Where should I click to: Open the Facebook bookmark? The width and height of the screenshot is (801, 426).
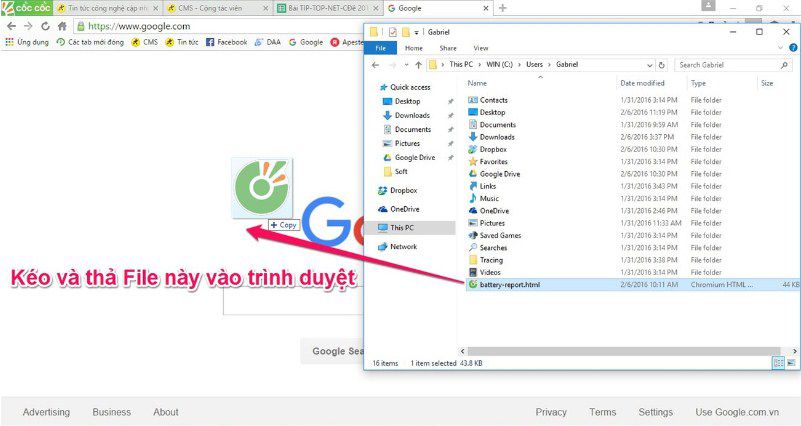pyautogui.click(x=226, y=43)
